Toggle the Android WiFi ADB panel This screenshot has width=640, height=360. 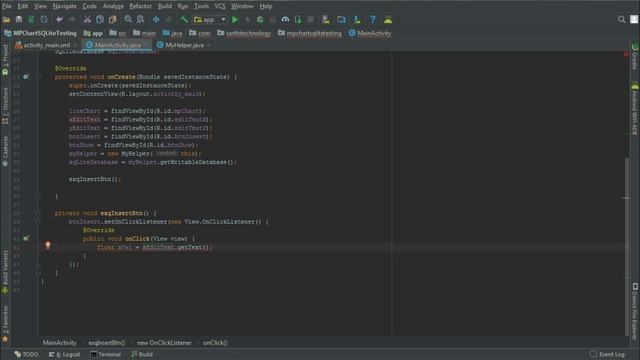[x=635, y=109]
